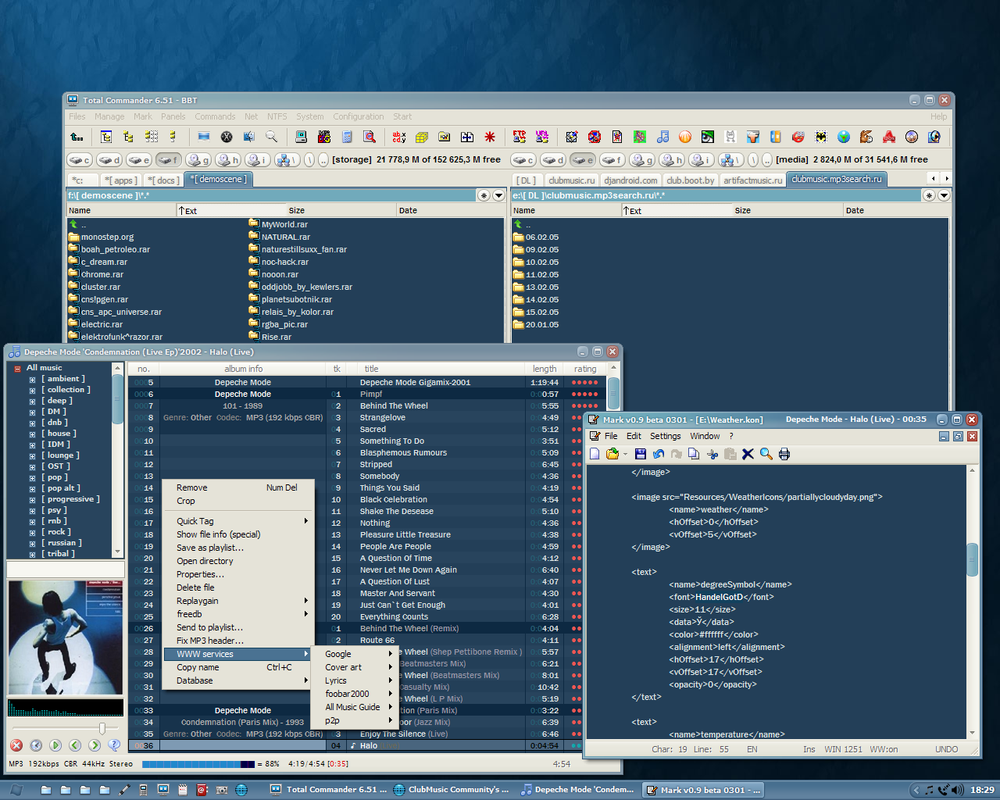Open the dropdown arrow next to Open folder icon

[625, 454]
